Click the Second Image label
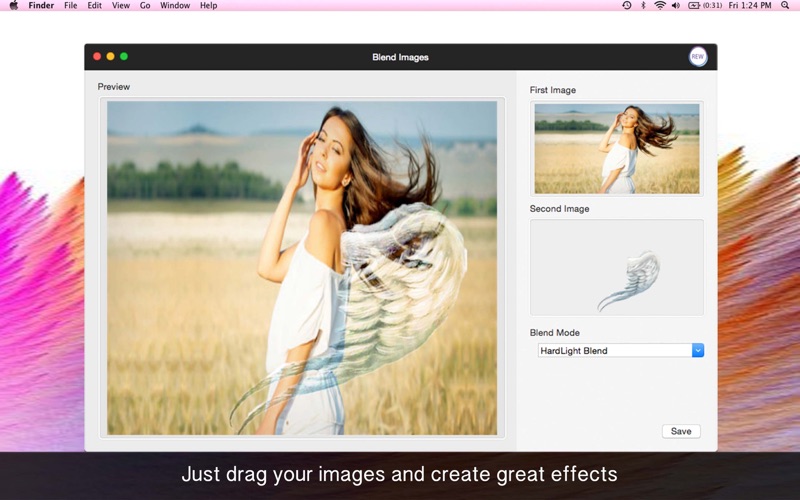800x500 pixels. pyautogui.click(x=559, y=209)
